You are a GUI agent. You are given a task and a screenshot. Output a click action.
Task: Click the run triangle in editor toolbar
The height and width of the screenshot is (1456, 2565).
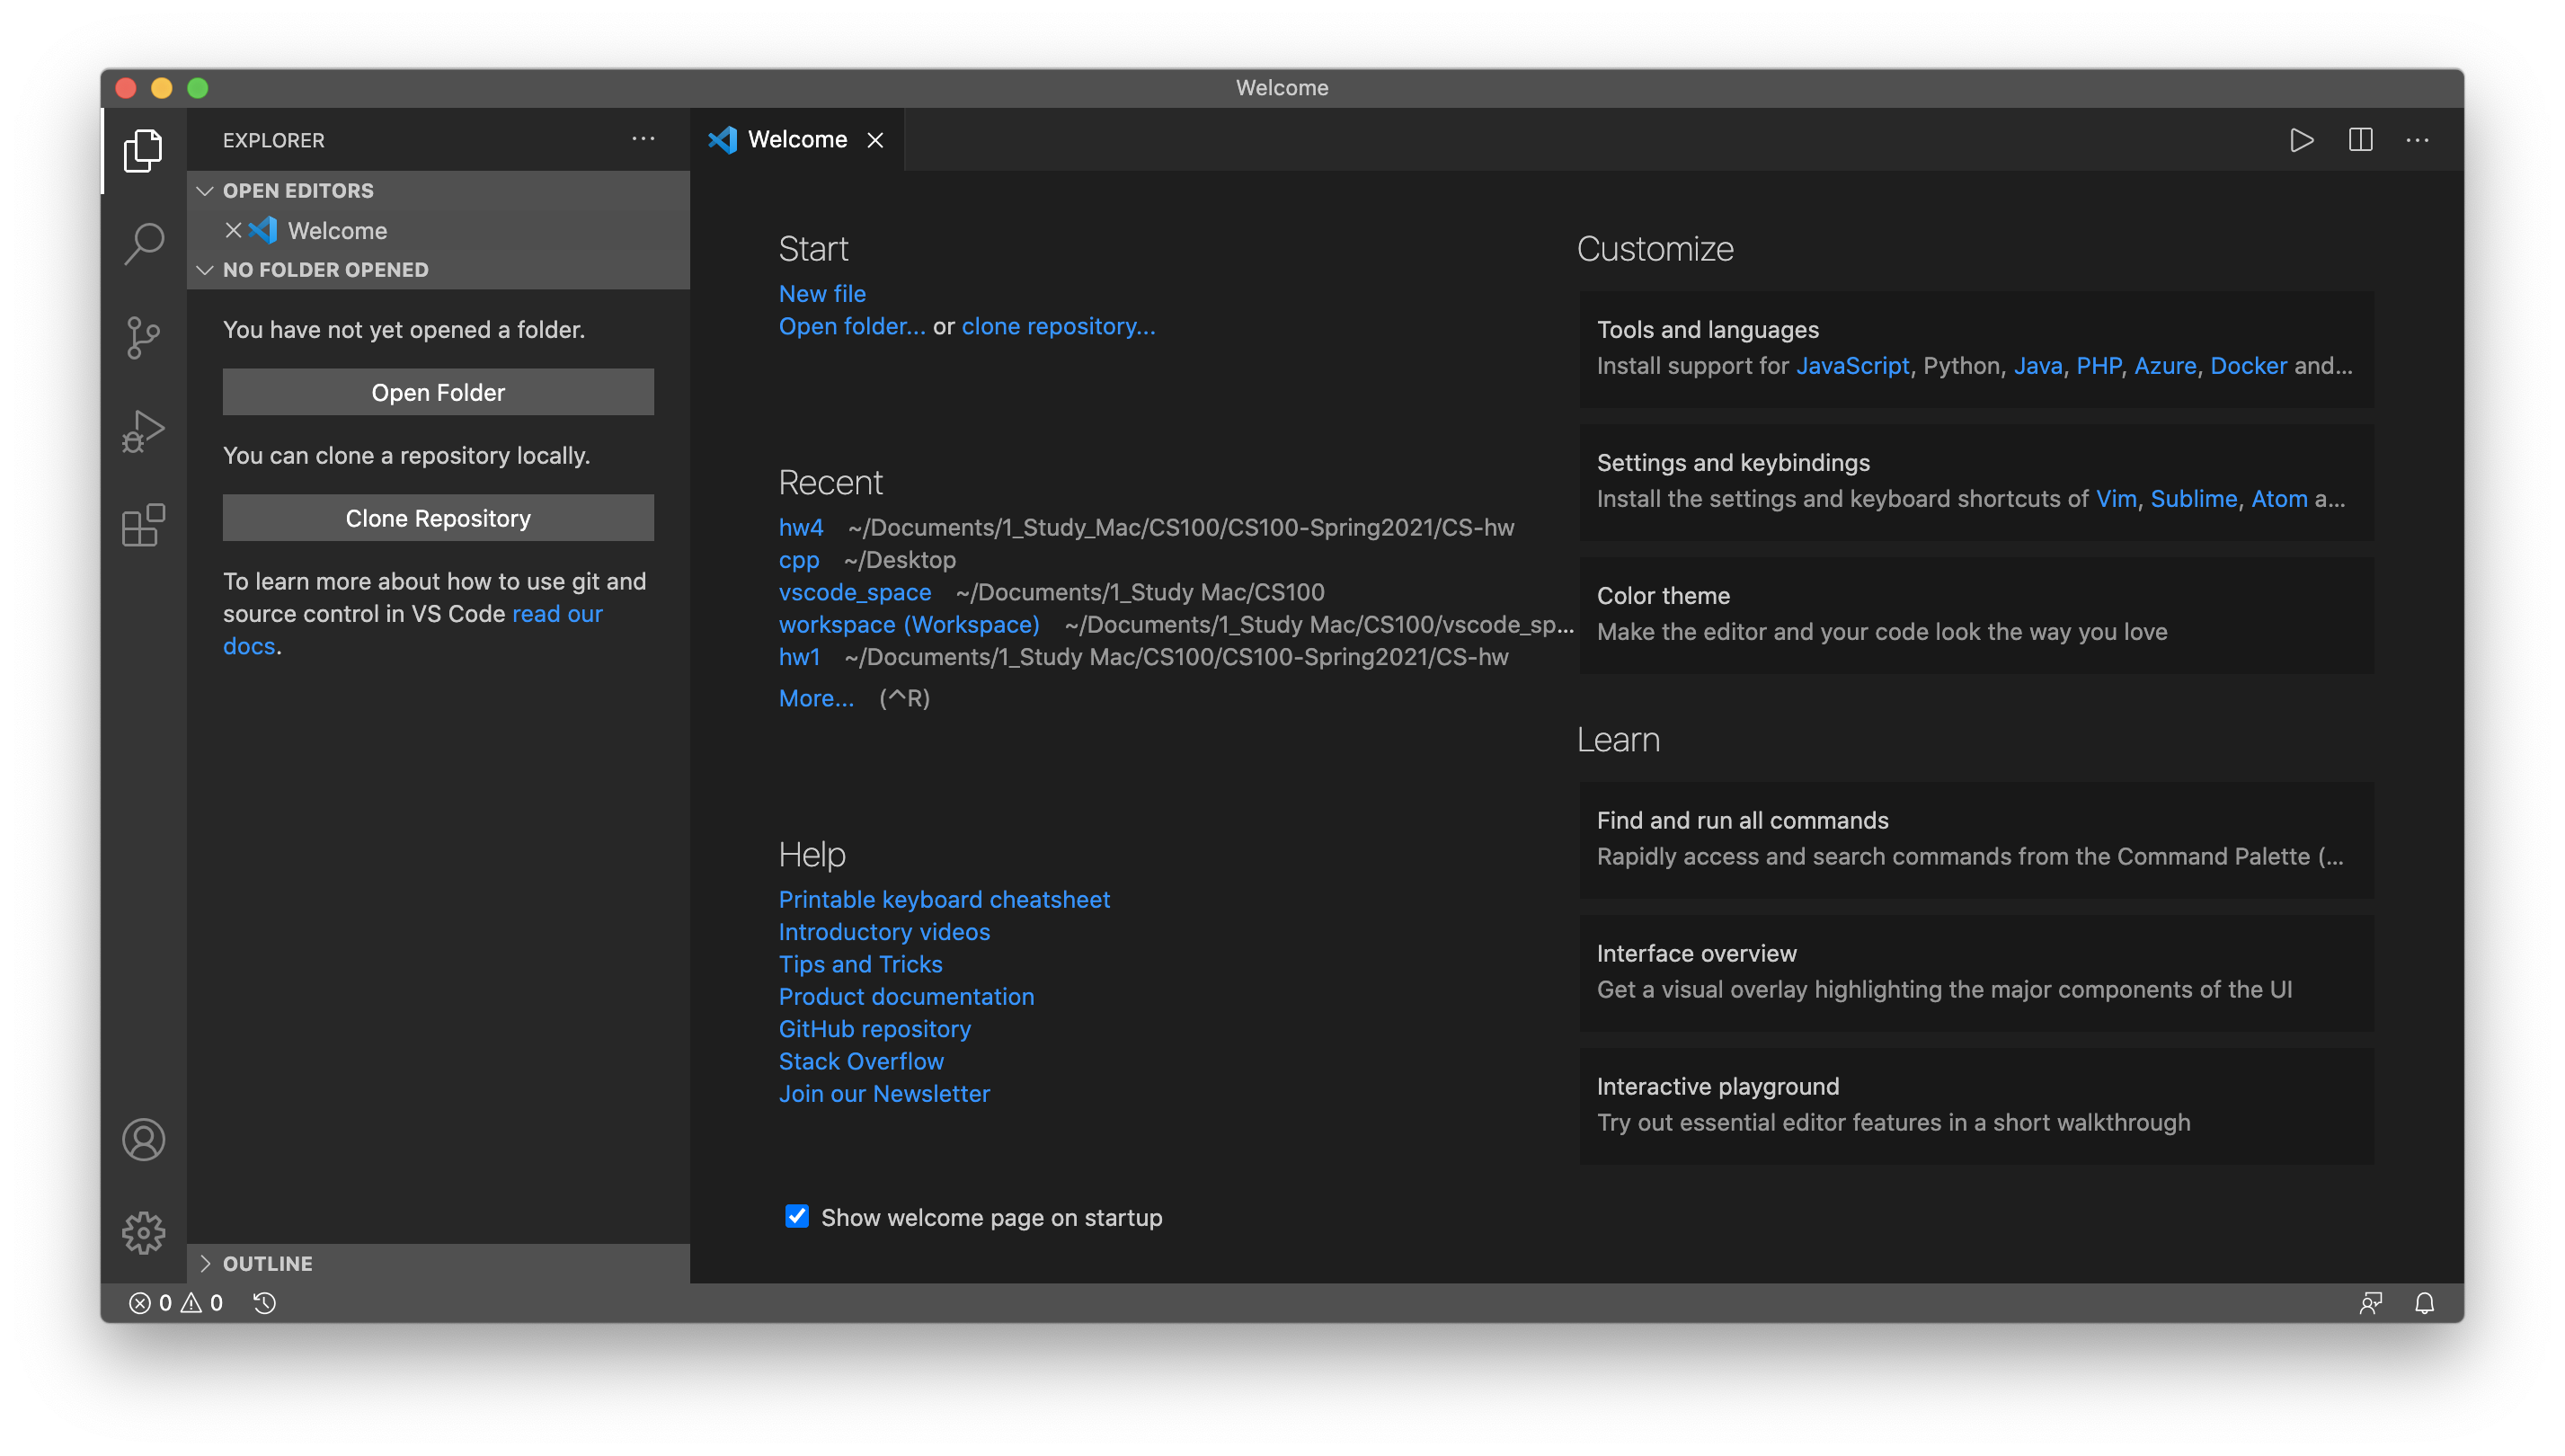coord(2301,140)
